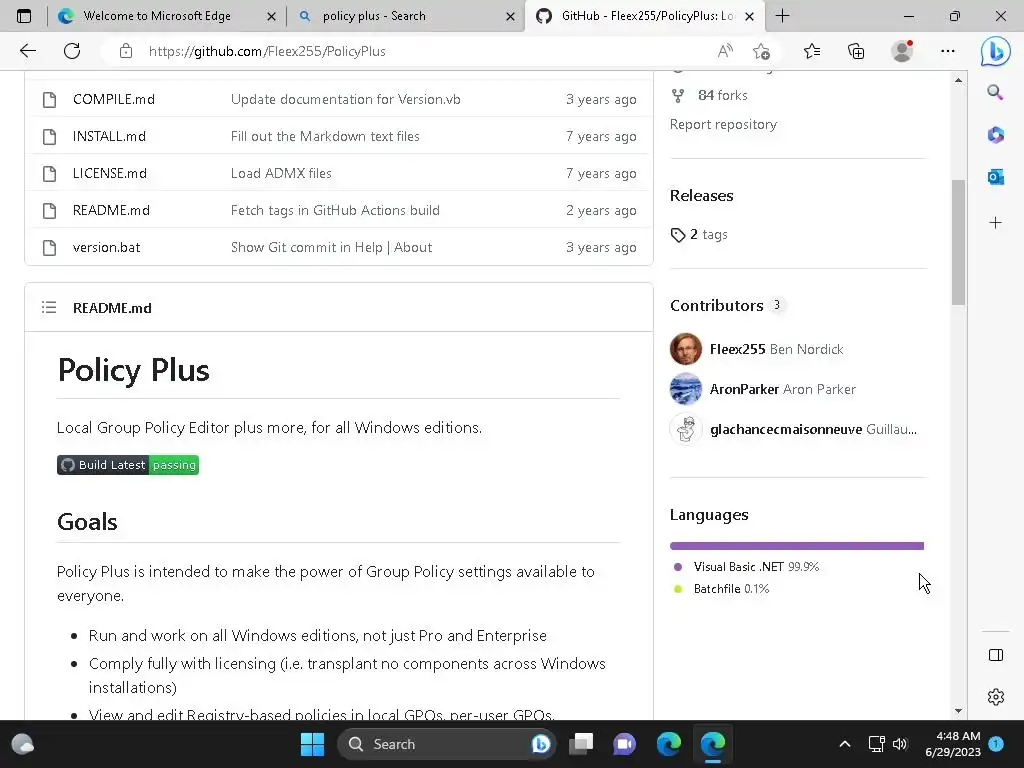This screenshot has height=768, width=1024.
Task: Open commit 'Fill out the Markdown text files'
Action: (x=325, y=136)
